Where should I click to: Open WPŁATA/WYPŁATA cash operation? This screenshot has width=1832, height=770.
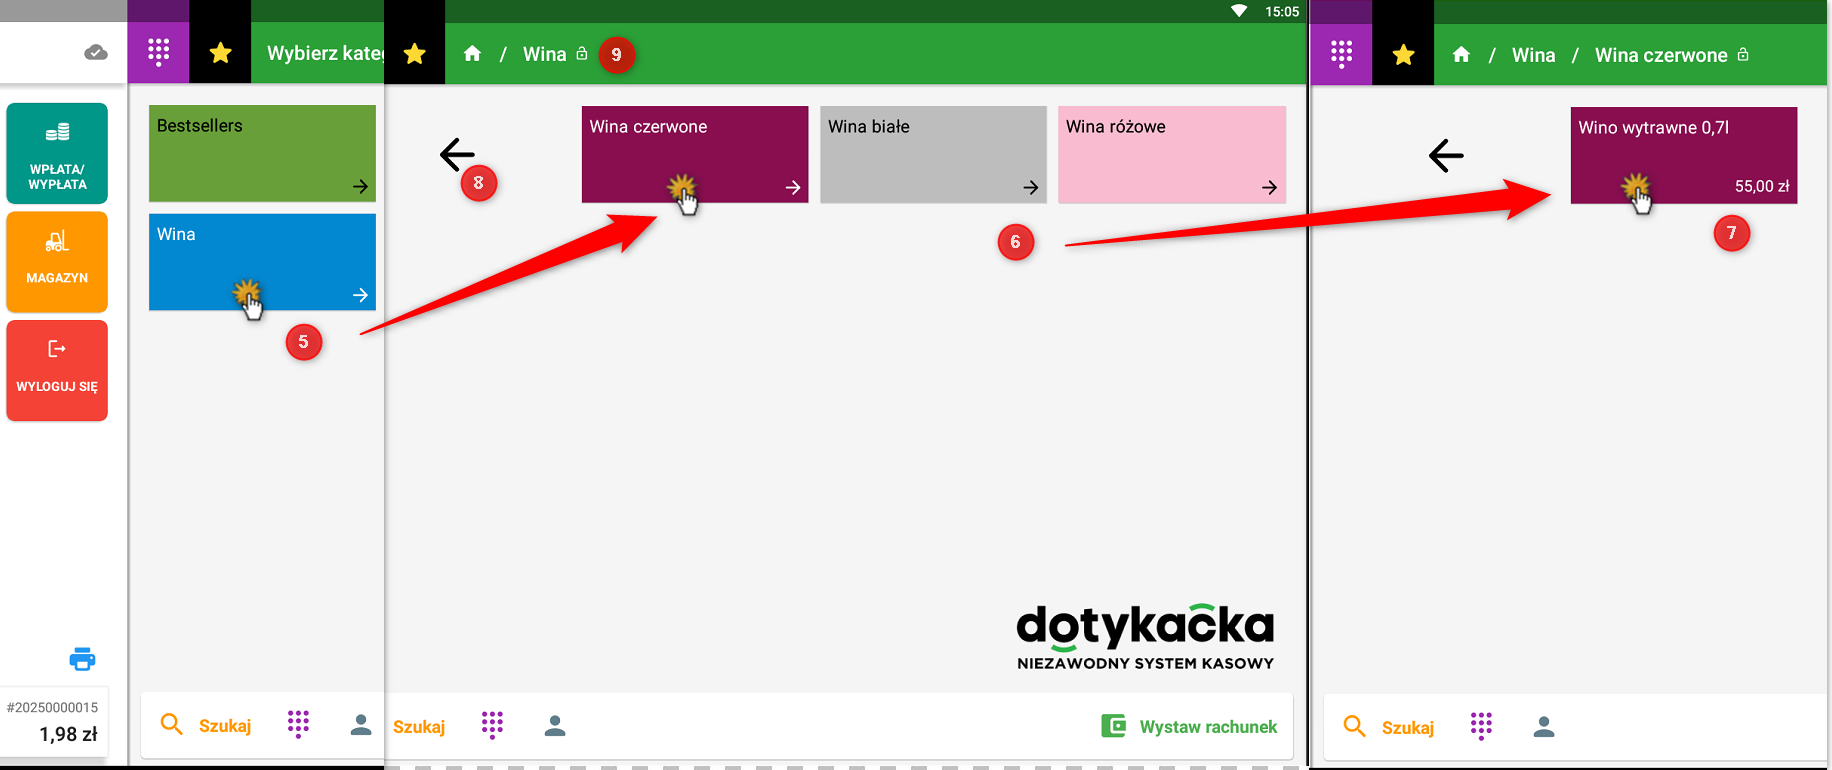57,153
